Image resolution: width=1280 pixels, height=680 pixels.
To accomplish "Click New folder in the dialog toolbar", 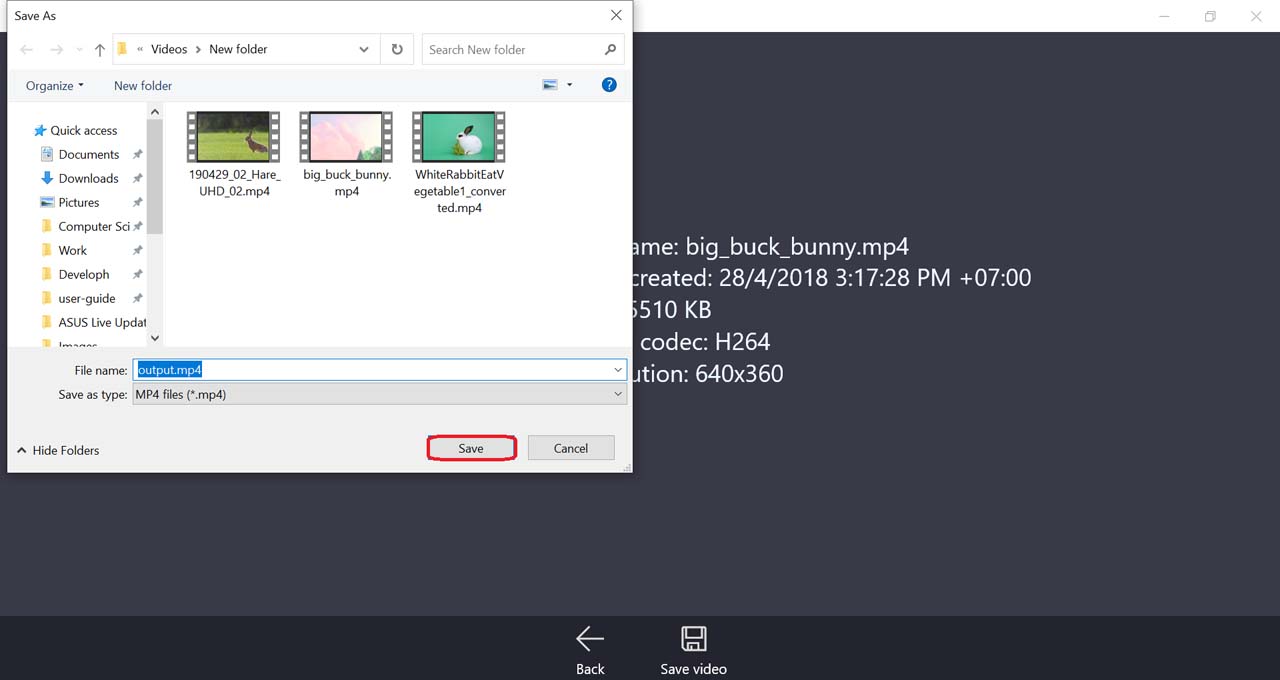I will (143, 86).
